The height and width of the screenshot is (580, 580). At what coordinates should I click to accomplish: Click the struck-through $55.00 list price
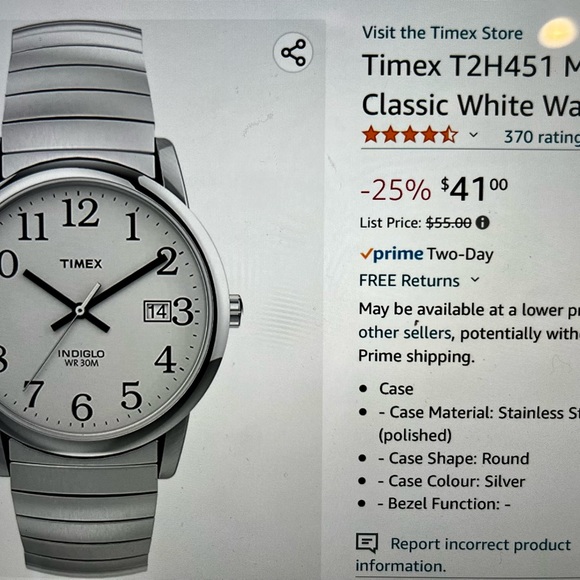(x=449, y=223)
